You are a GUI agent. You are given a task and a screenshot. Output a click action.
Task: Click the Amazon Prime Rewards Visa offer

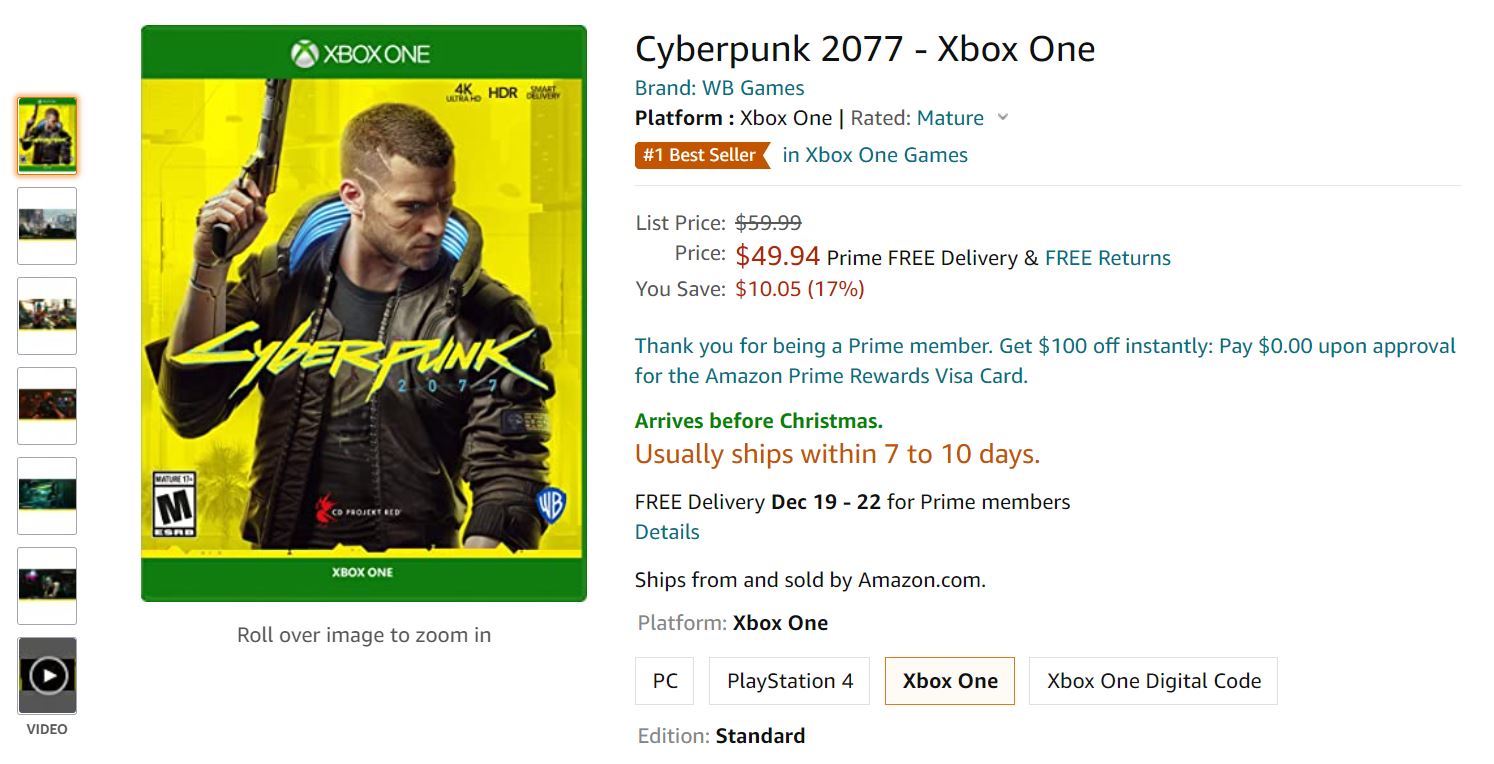click(1045, 361)
